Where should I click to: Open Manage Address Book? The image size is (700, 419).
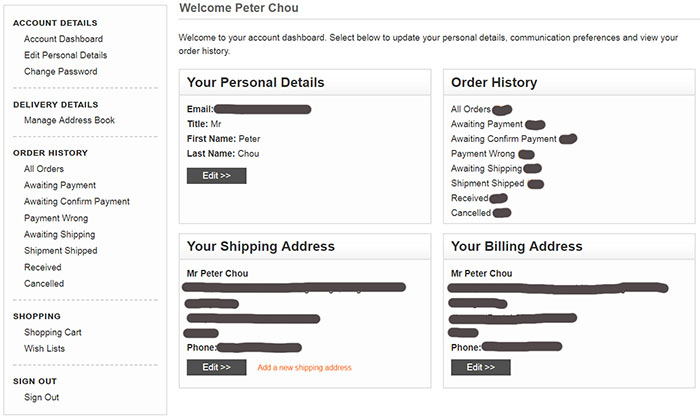(69, 120)
